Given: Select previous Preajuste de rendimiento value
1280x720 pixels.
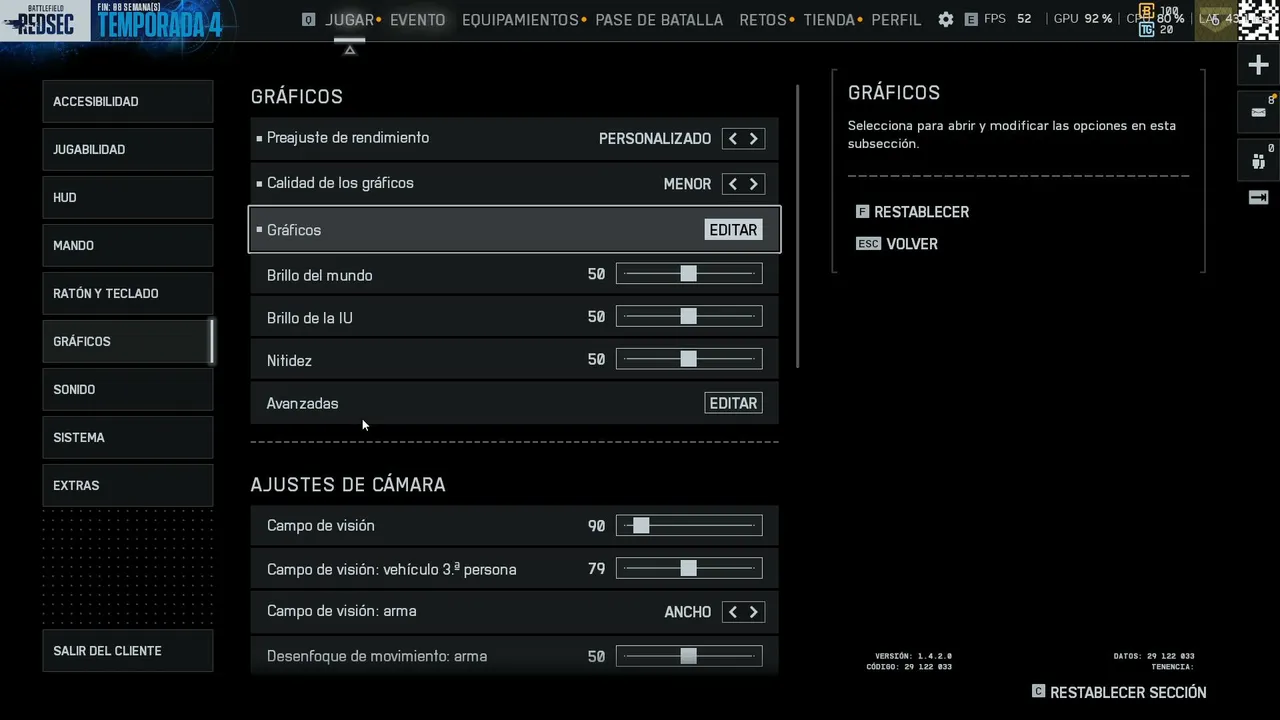Looking at the screenshot, I should click(733, 139).
